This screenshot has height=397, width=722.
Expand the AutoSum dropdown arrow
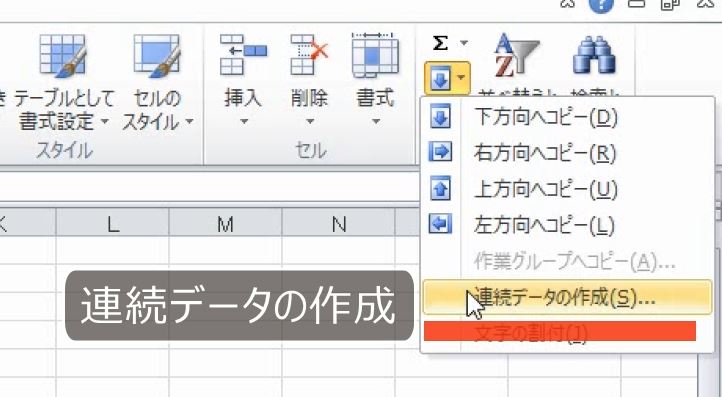(x=464, y=43)
